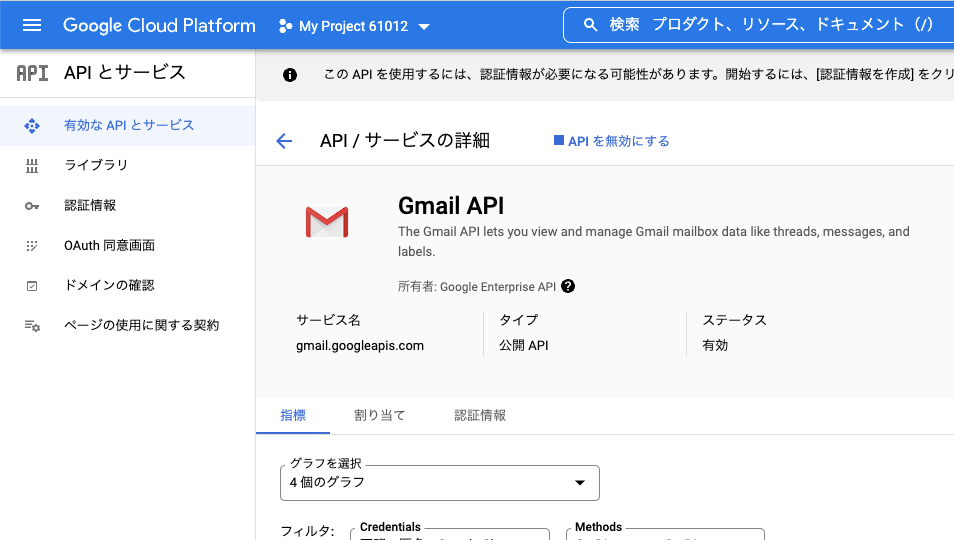Open the Credentials filter dropdown
The width and height of the screenshot is (954, 540).
(450, 534)
